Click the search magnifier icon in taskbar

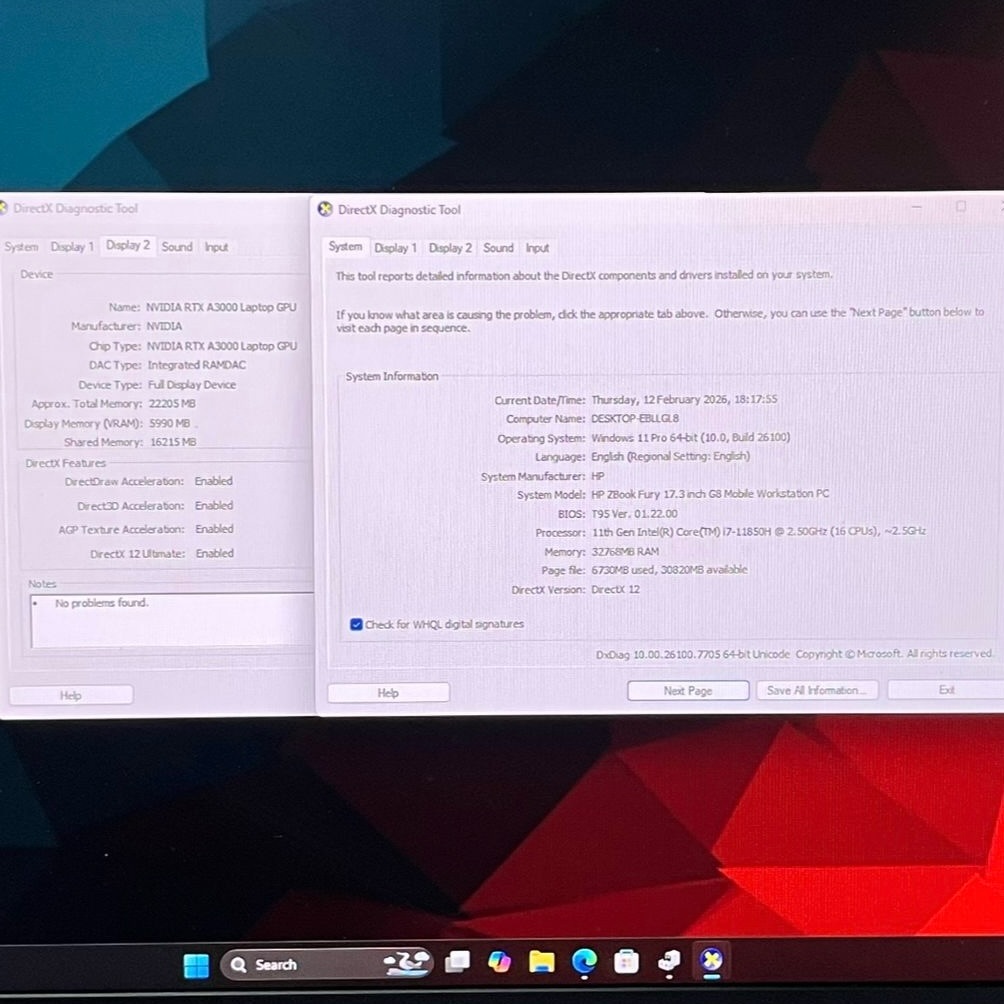tap(238, 965)
